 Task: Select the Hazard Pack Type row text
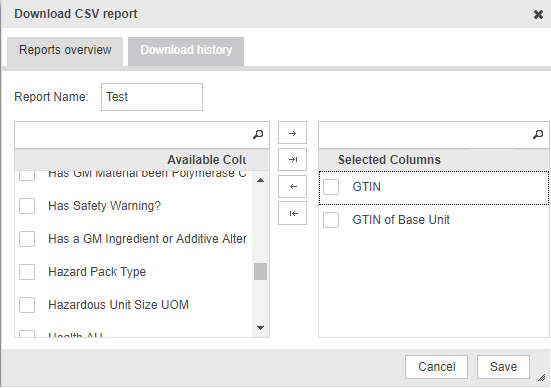coord(97,272)
